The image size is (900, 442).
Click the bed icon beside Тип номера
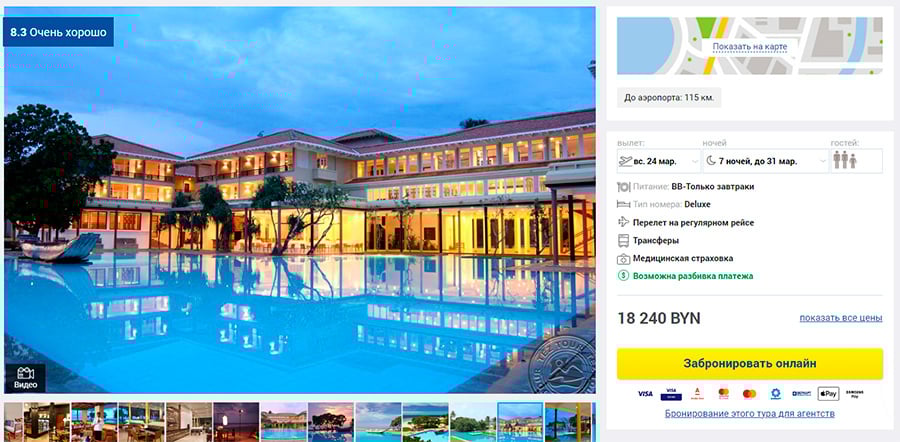[623, 204]
